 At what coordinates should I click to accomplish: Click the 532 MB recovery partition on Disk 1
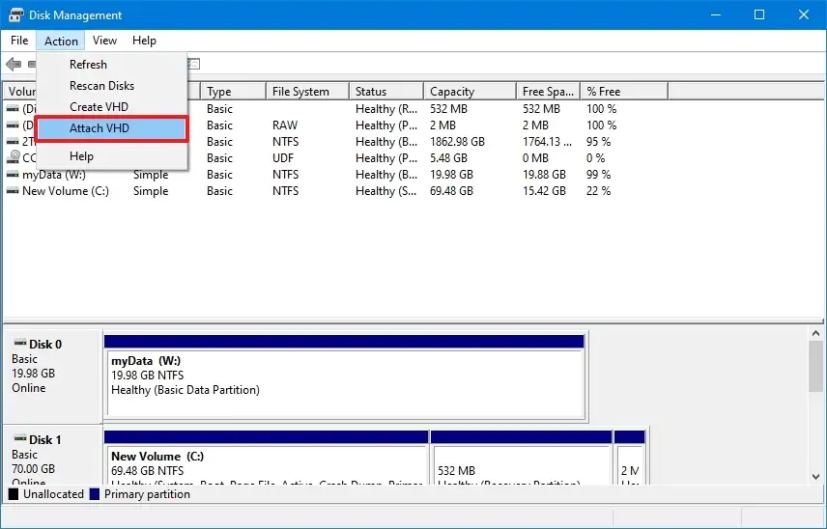tap(520, 468)
